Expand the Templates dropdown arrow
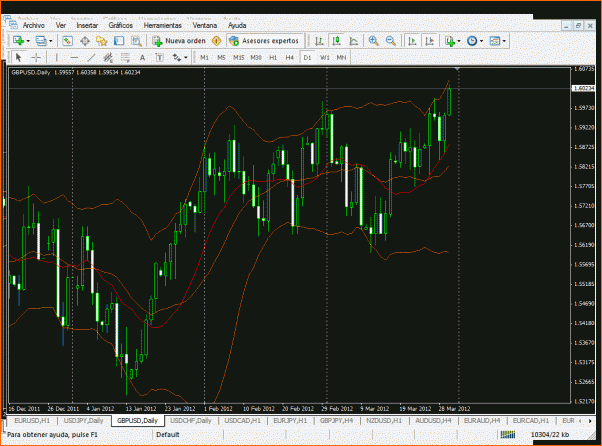Image resolution: width=602 pixels, height=446 pixels. (504, 41)
